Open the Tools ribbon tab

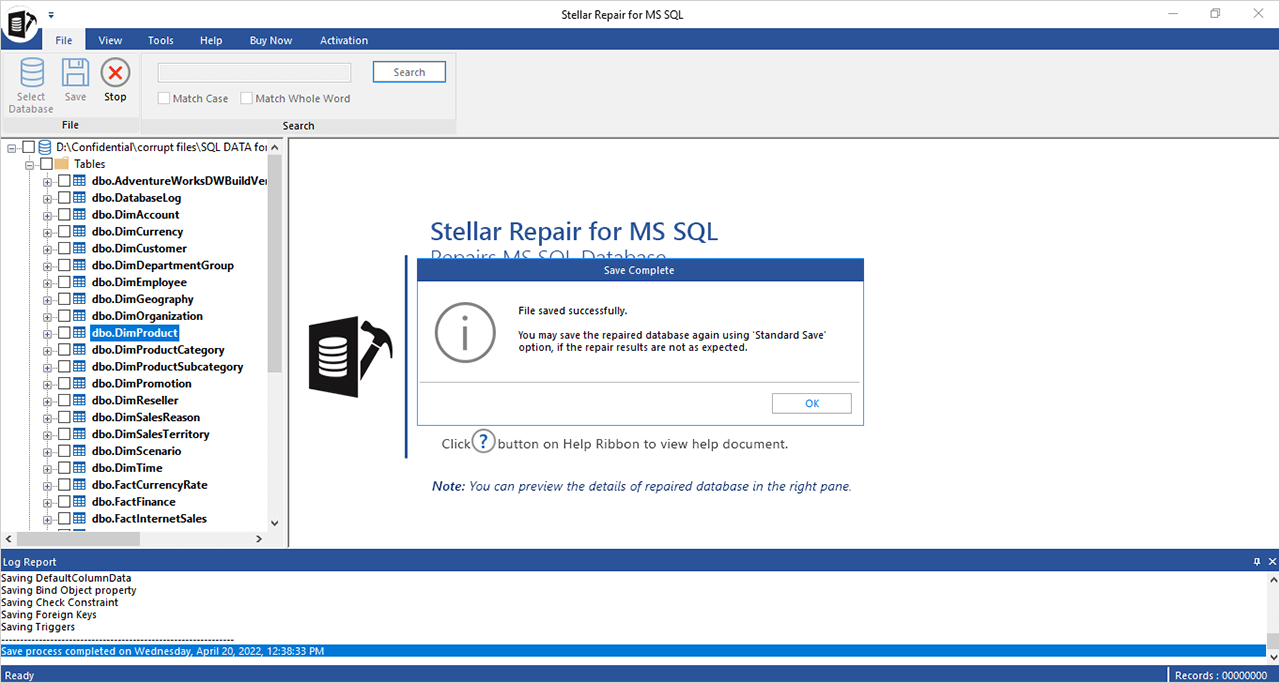161,40
